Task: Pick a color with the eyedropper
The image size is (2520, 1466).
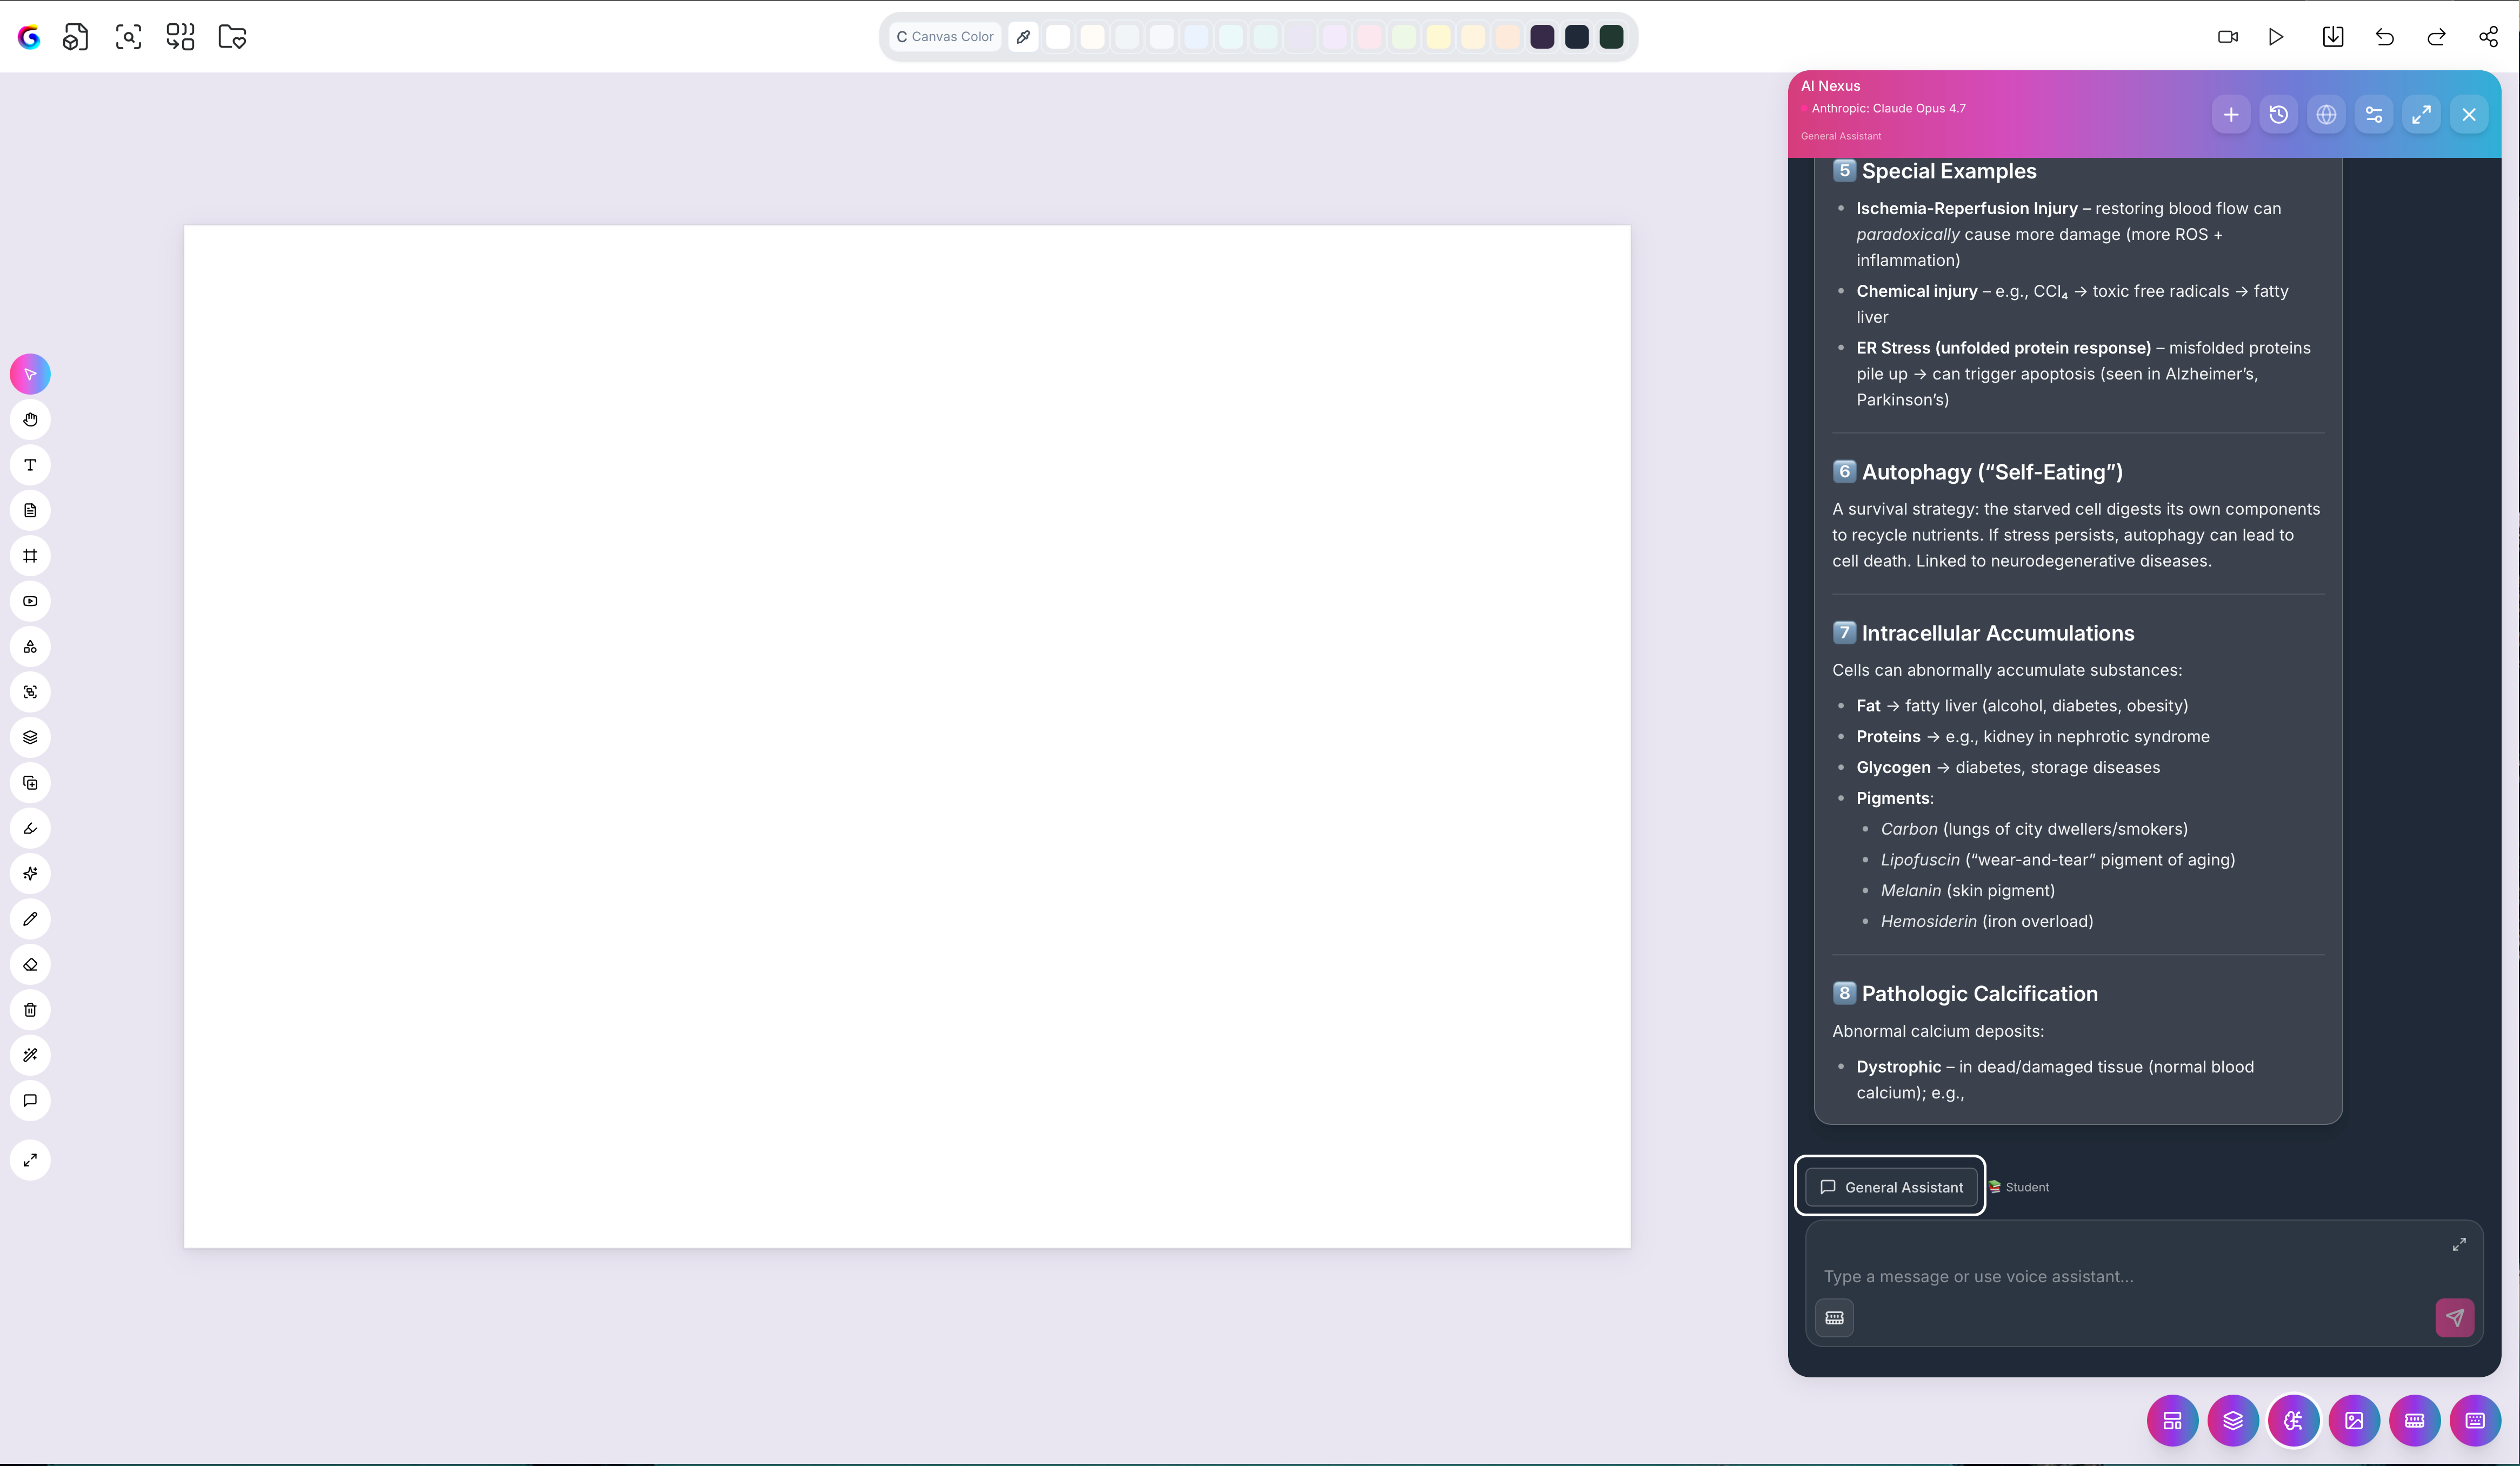Action: (1023, 37)
